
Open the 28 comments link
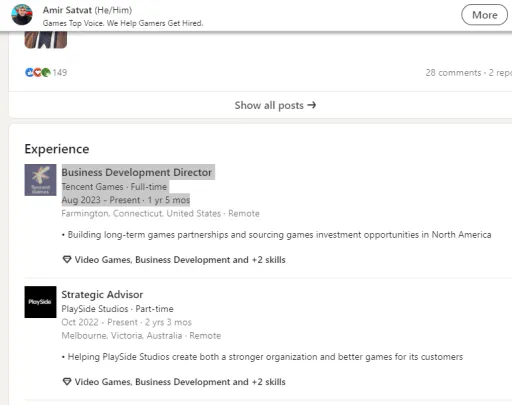pos(453,73)
